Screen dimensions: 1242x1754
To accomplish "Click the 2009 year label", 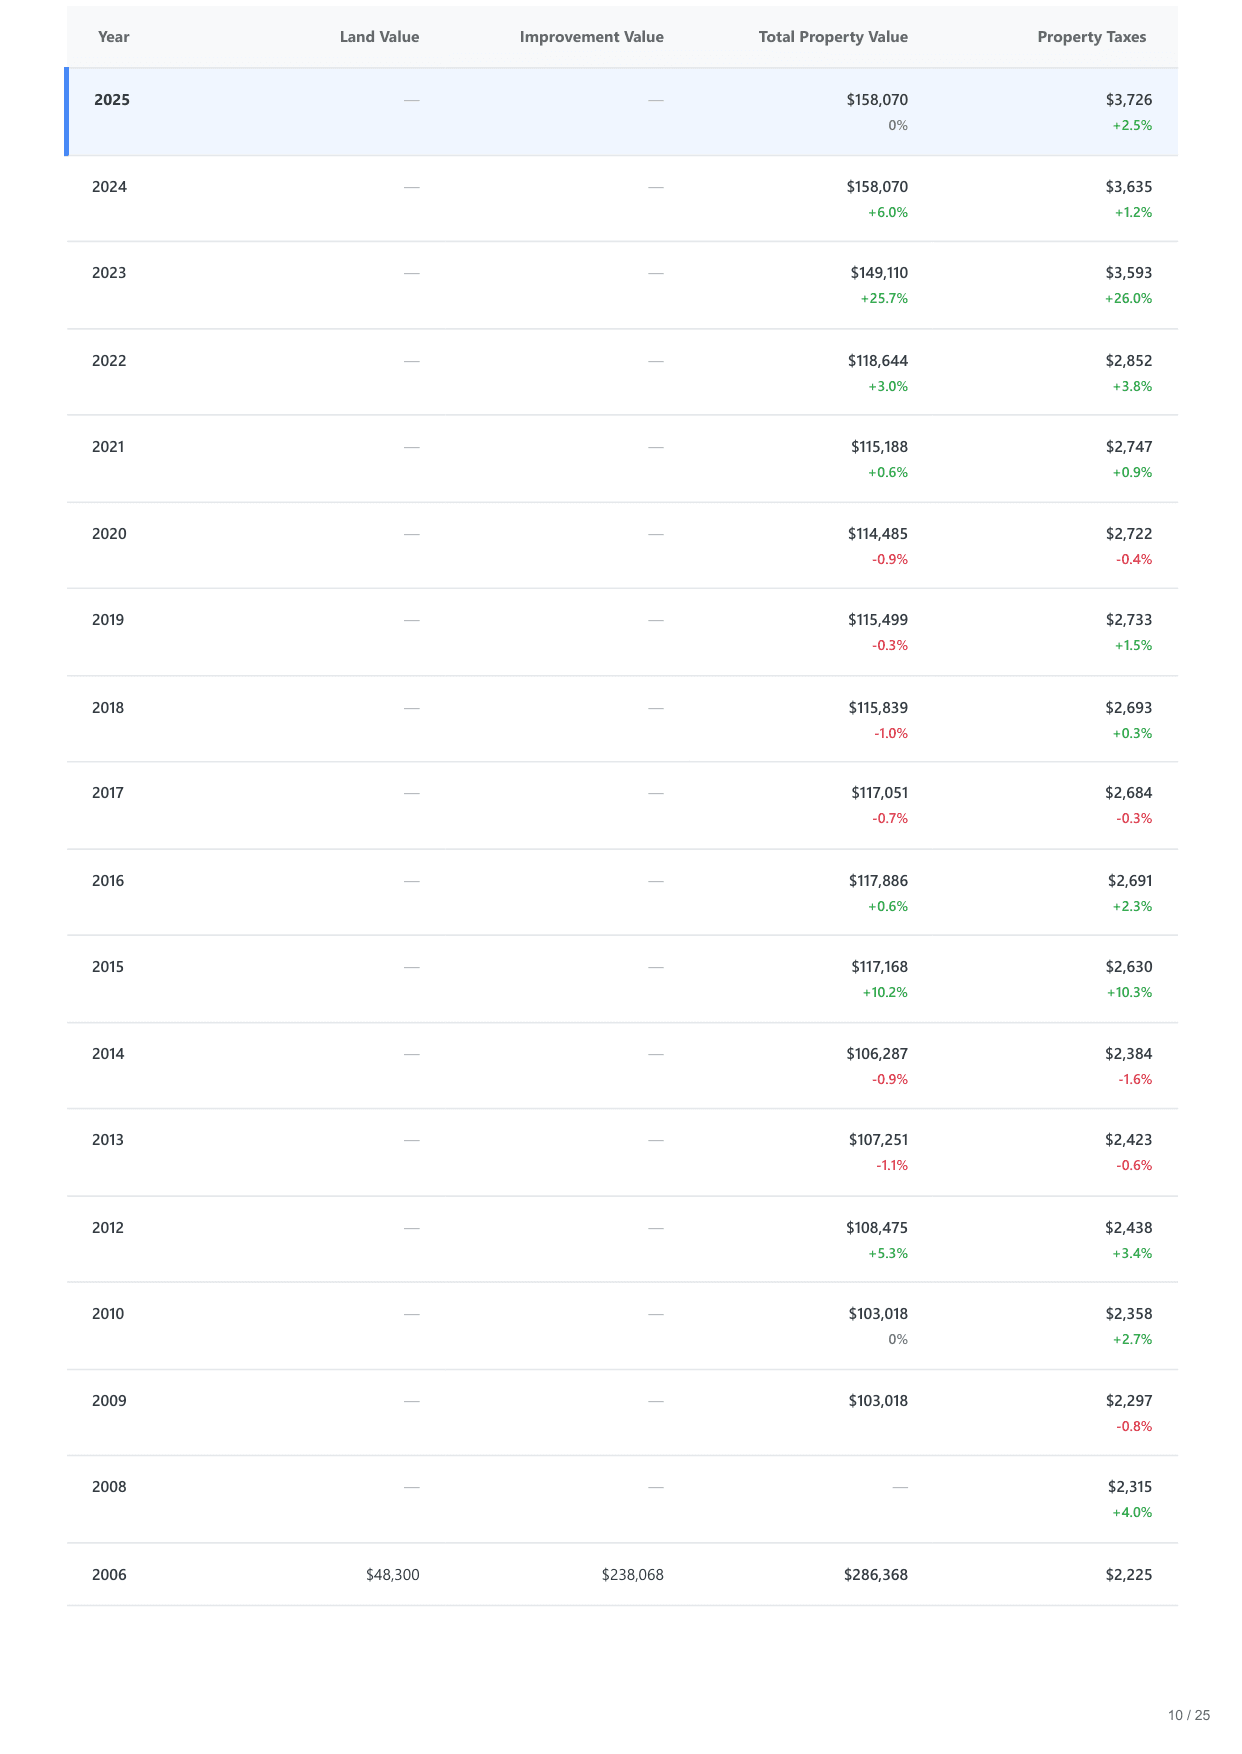I will click(109, 1401).
